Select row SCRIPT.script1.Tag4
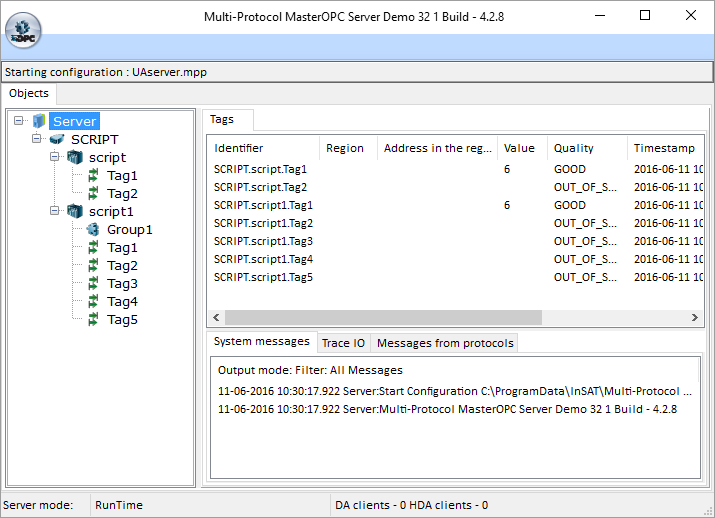 pyautogui.click(x=456, y=259)
